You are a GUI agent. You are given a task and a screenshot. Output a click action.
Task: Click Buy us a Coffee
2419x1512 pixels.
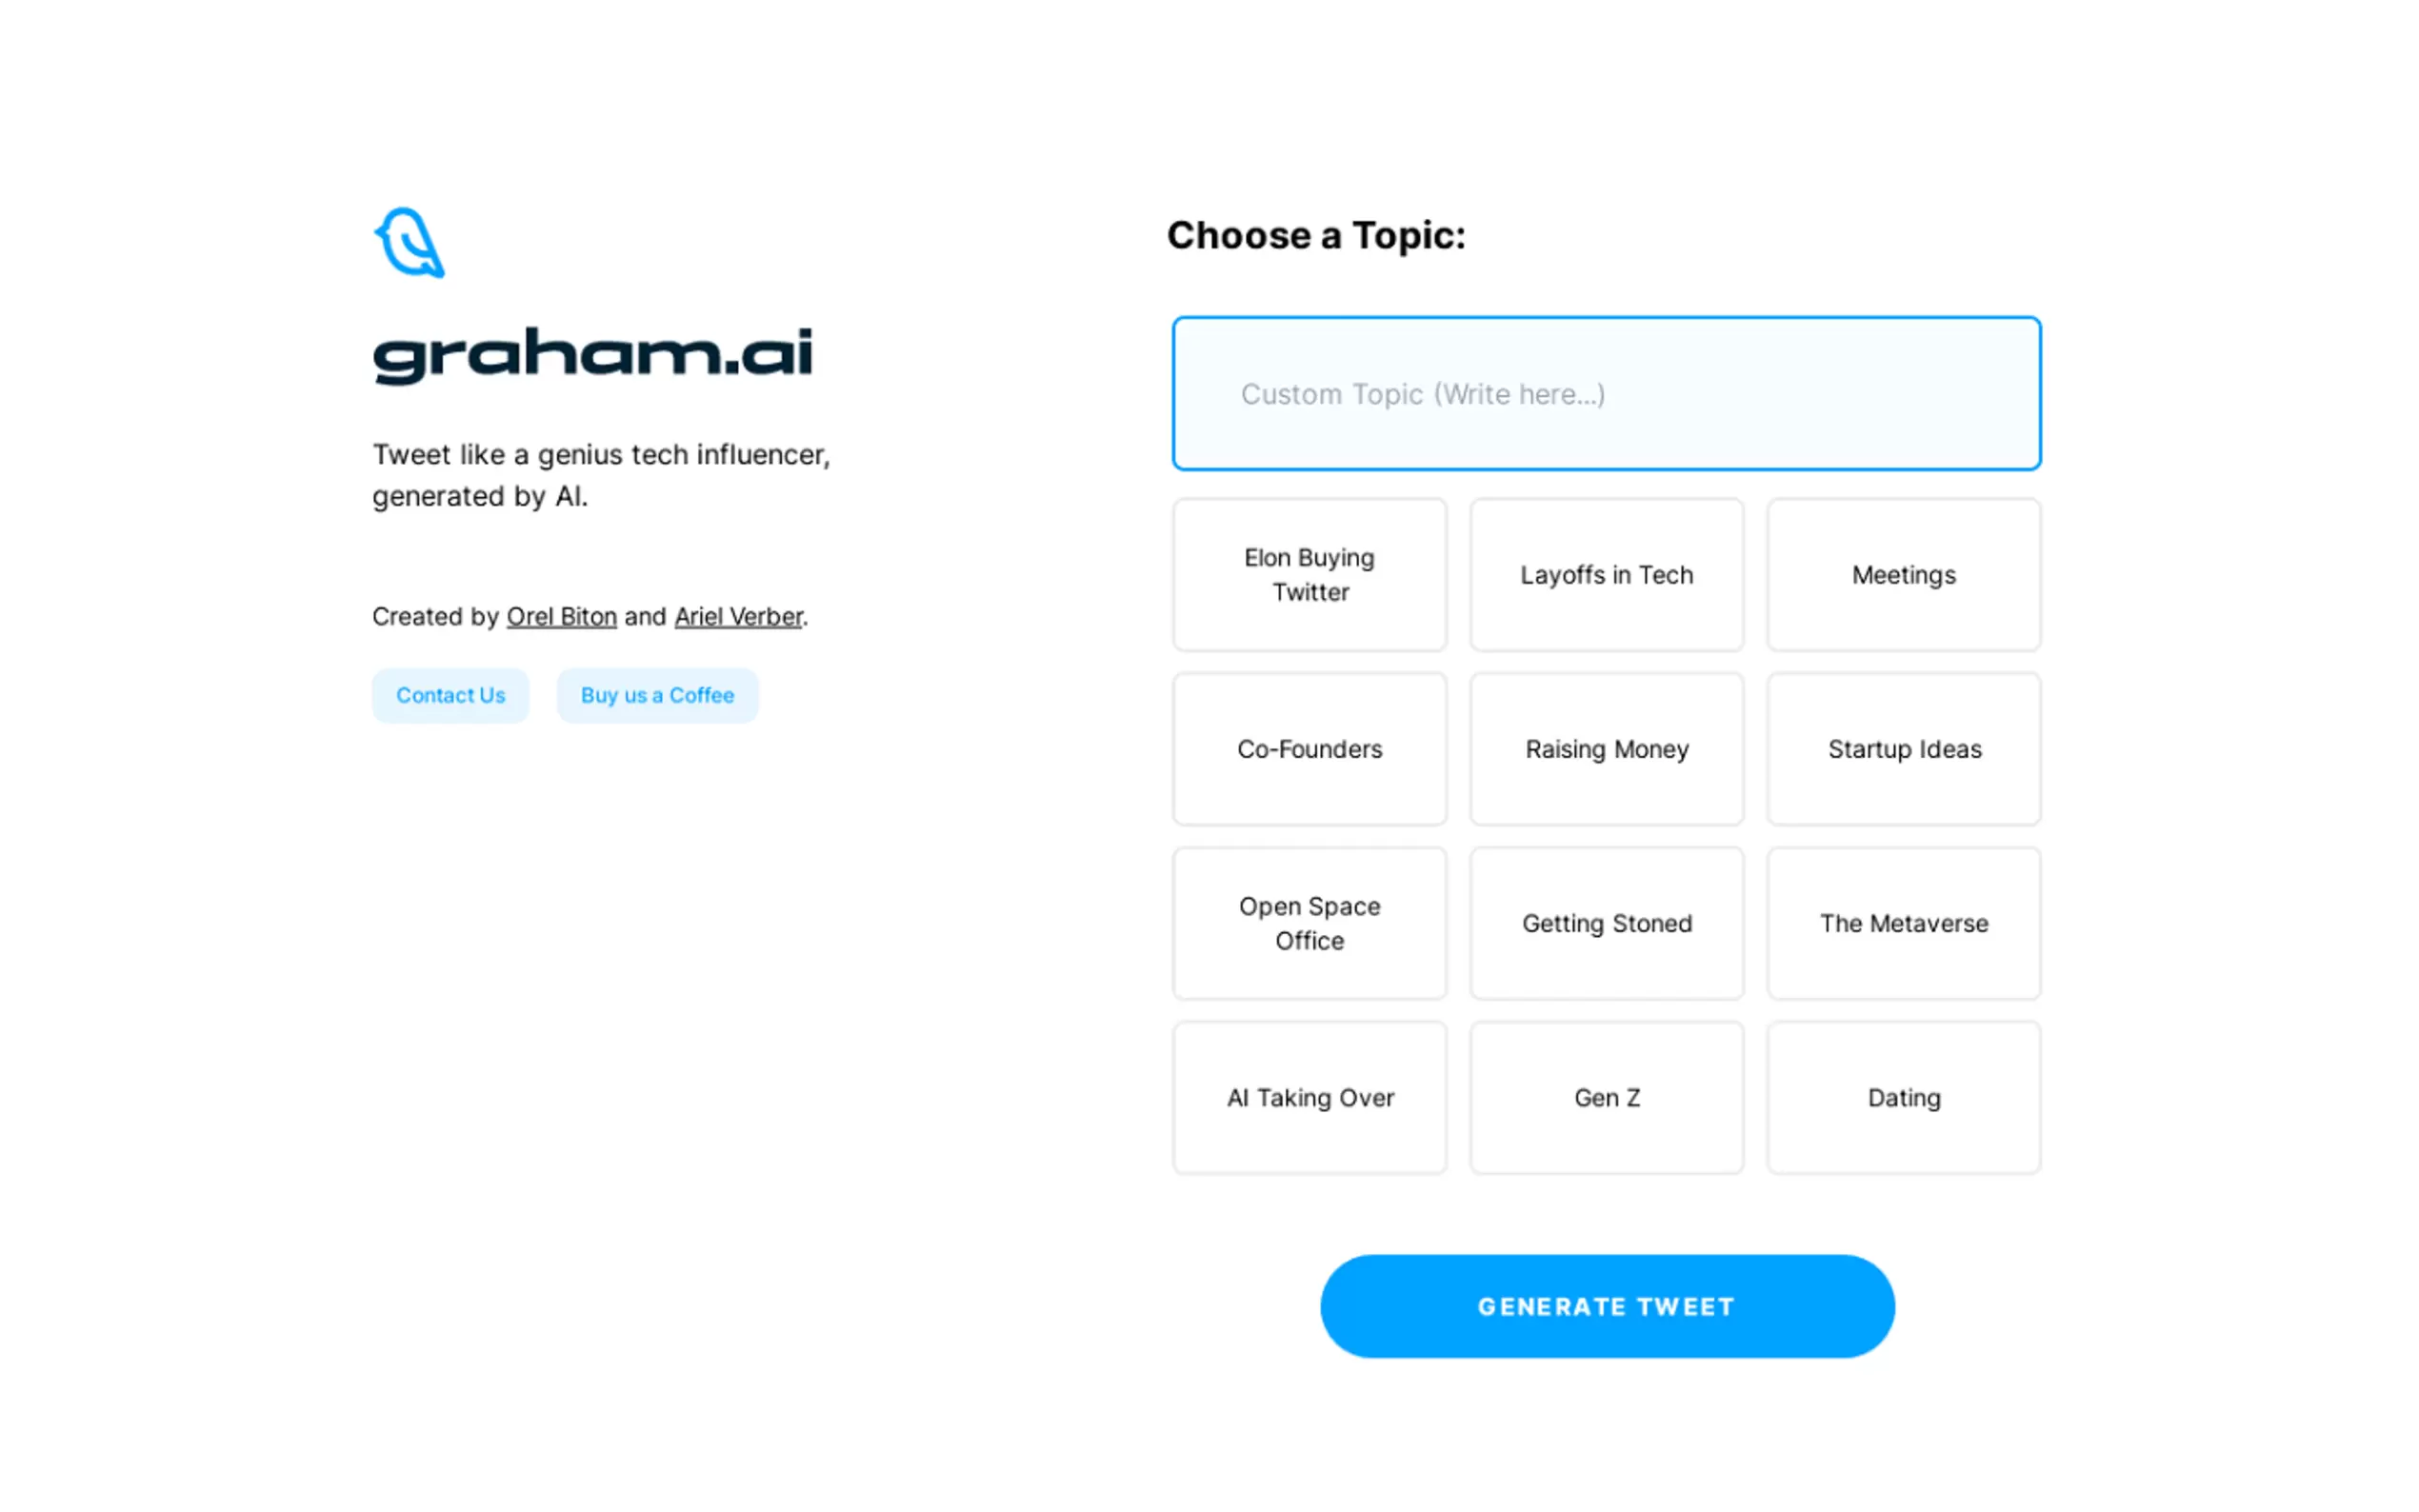pyautogui.click(x=657, y=695)
